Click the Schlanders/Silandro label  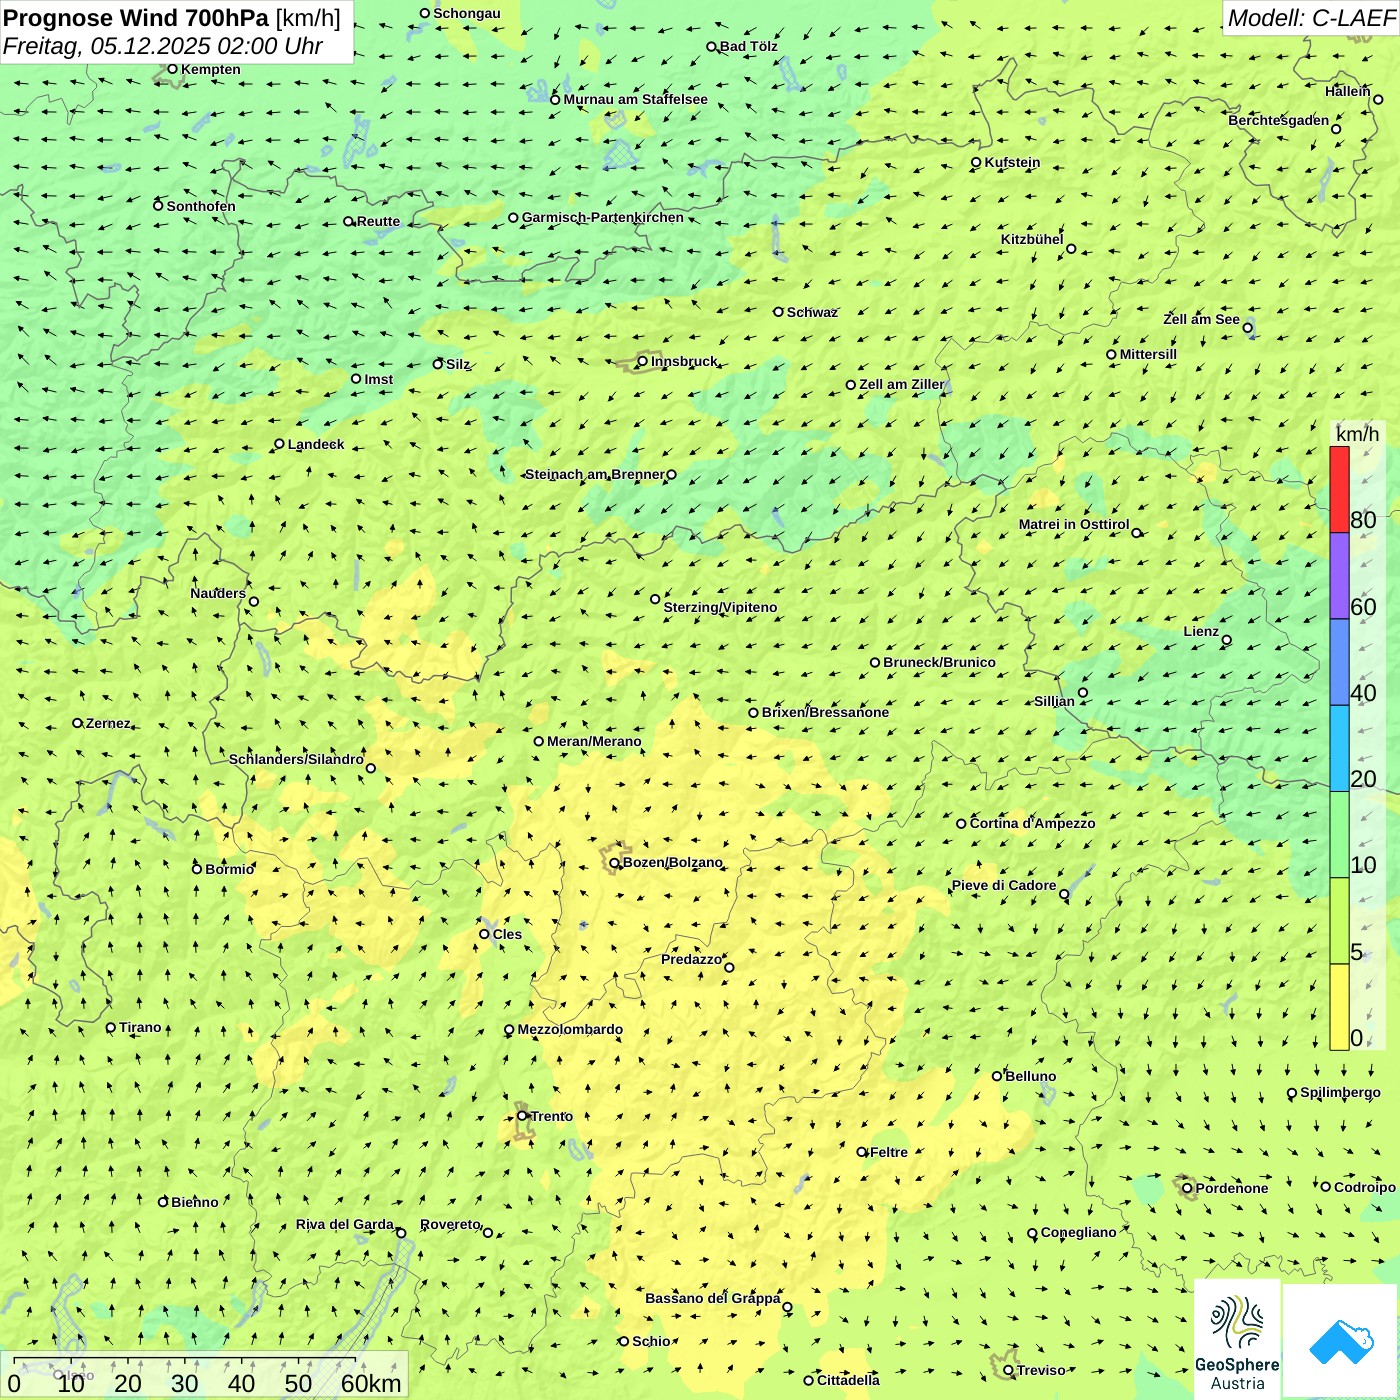(x=296, y=759)
